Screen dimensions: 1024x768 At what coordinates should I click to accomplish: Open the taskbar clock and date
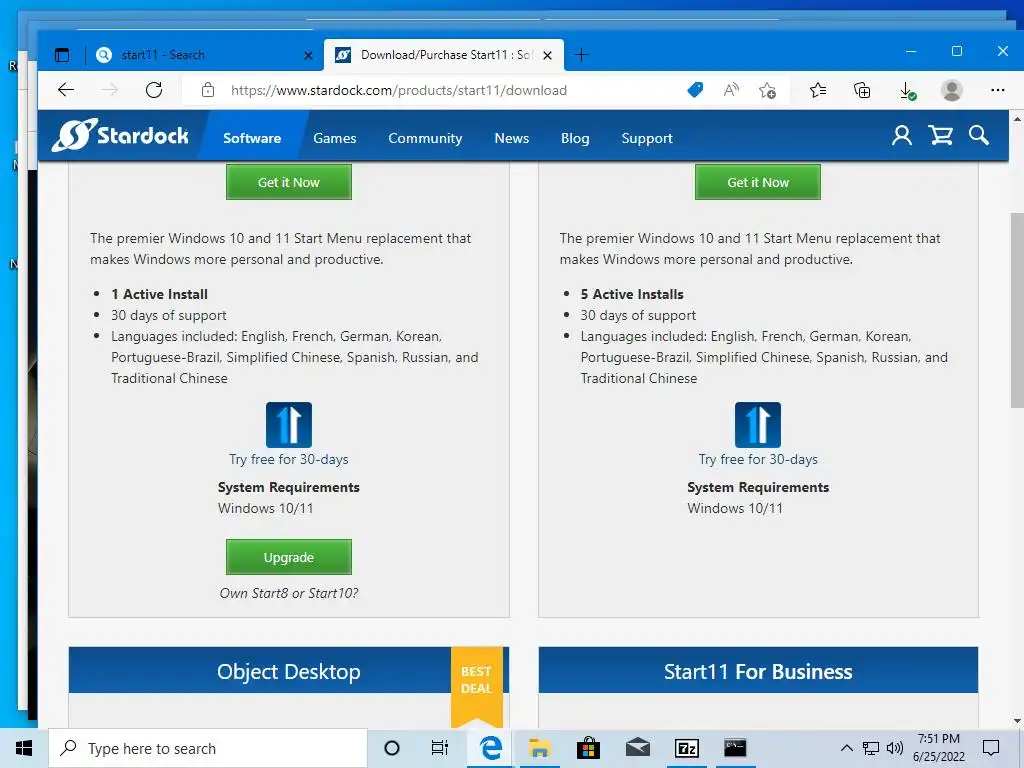(x=938, y=748)
